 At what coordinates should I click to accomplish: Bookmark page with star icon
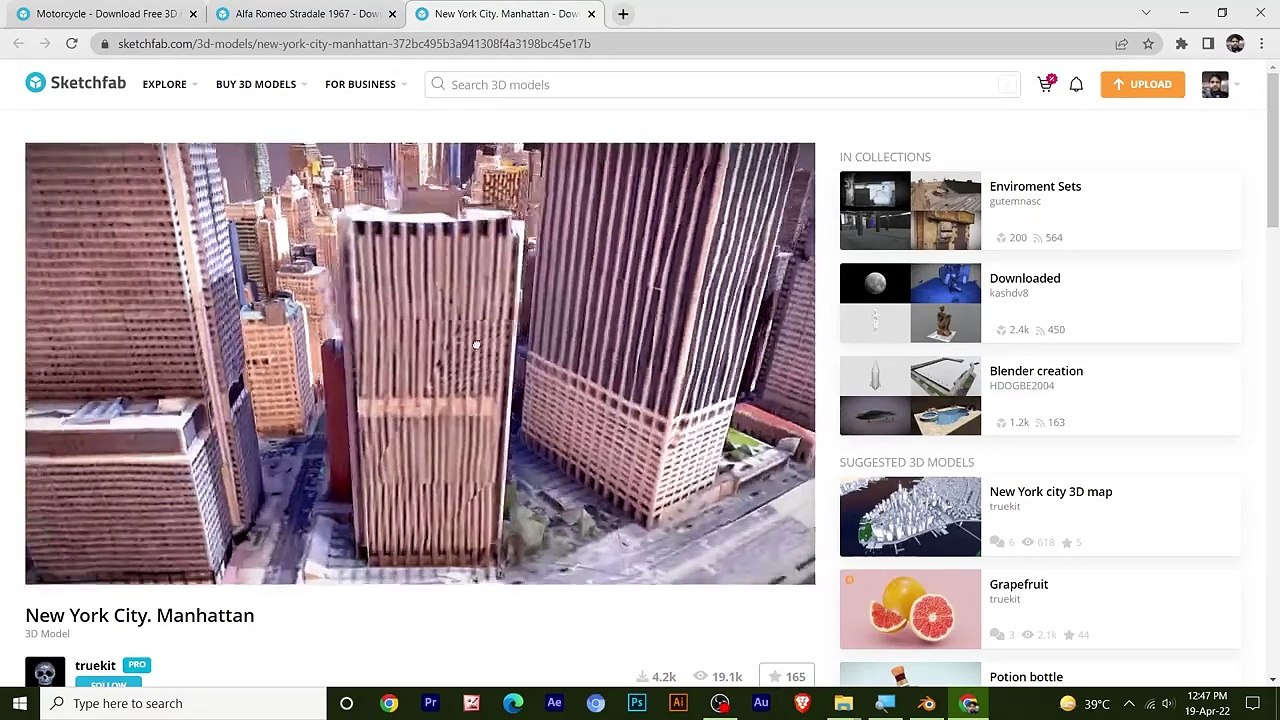coord(1148,44)
